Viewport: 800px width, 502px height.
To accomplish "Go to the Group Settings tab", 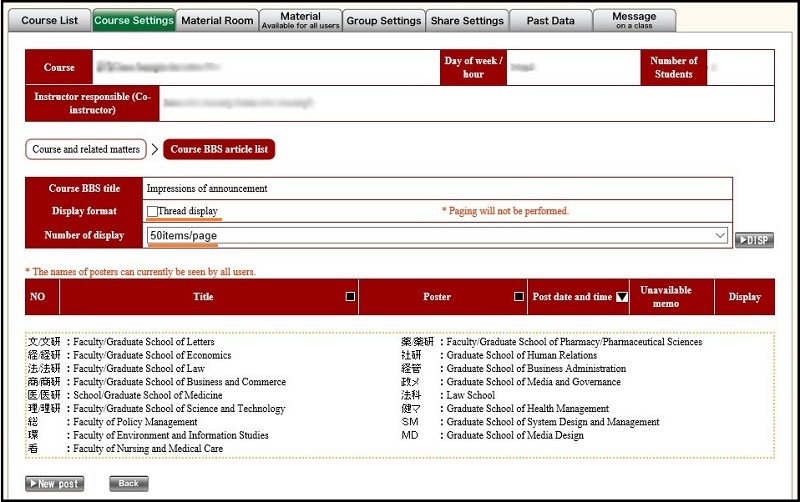I will pyautogui.click(x=384, y=21).
